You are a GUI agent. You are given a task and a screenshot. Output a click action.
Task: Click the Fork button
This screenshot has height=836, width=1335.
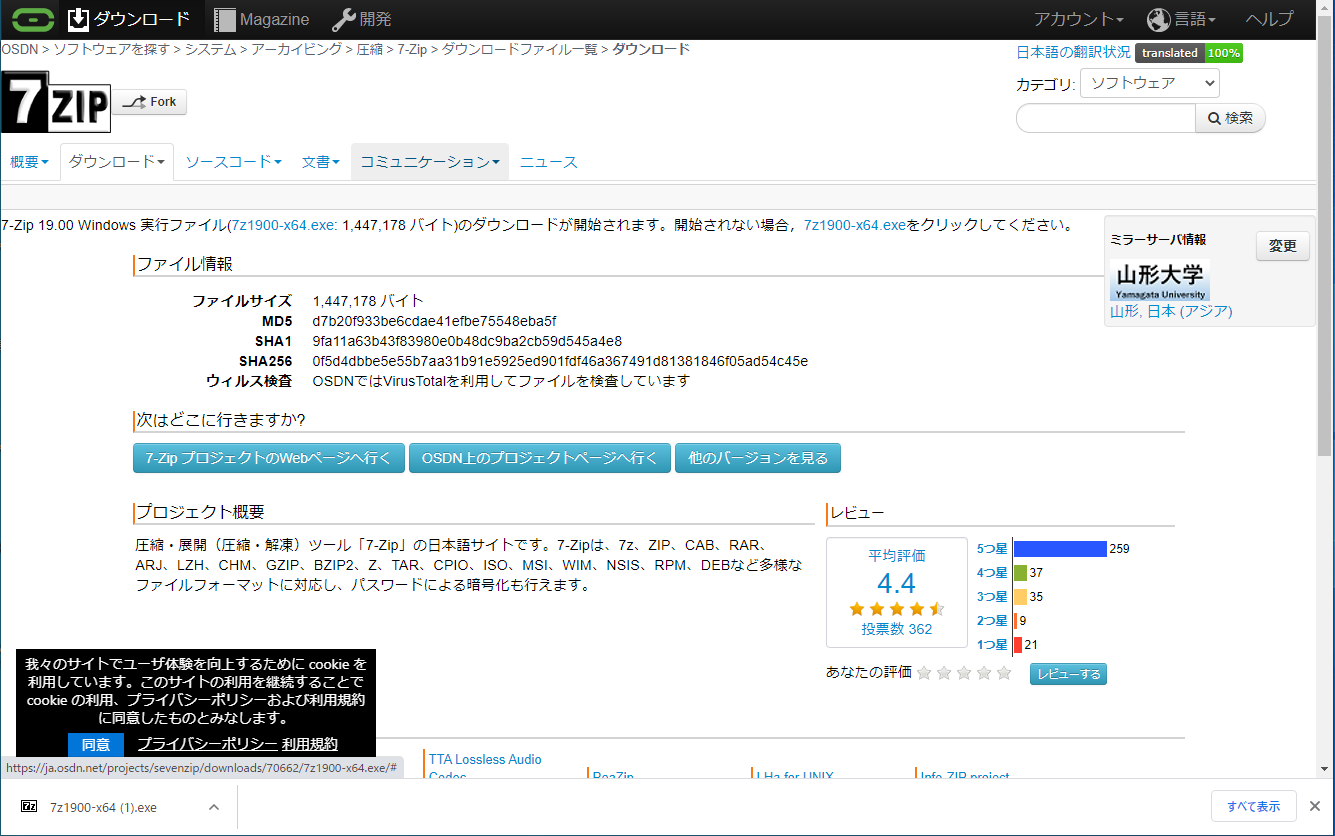(149, 102)
